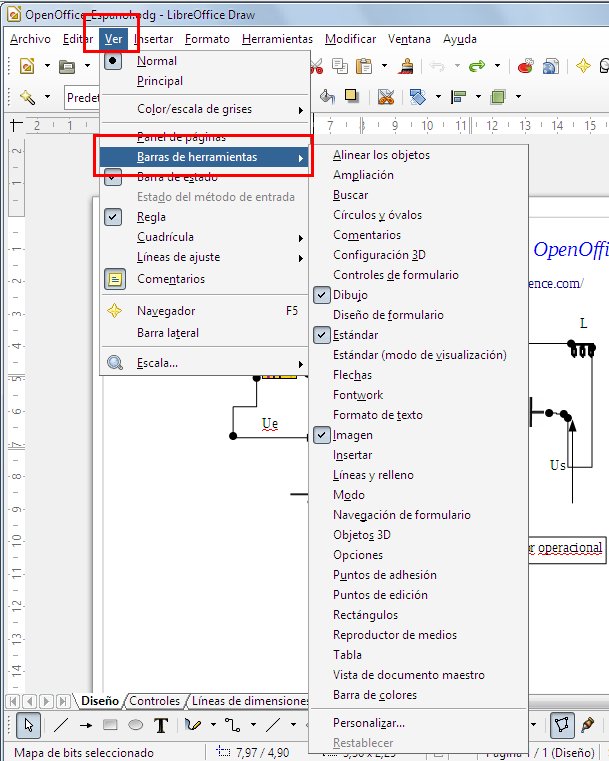The width and height of the screenshot is (609, 761).
Task: Open the Alignment dropdown arrow
Action: tap(478, 97)
